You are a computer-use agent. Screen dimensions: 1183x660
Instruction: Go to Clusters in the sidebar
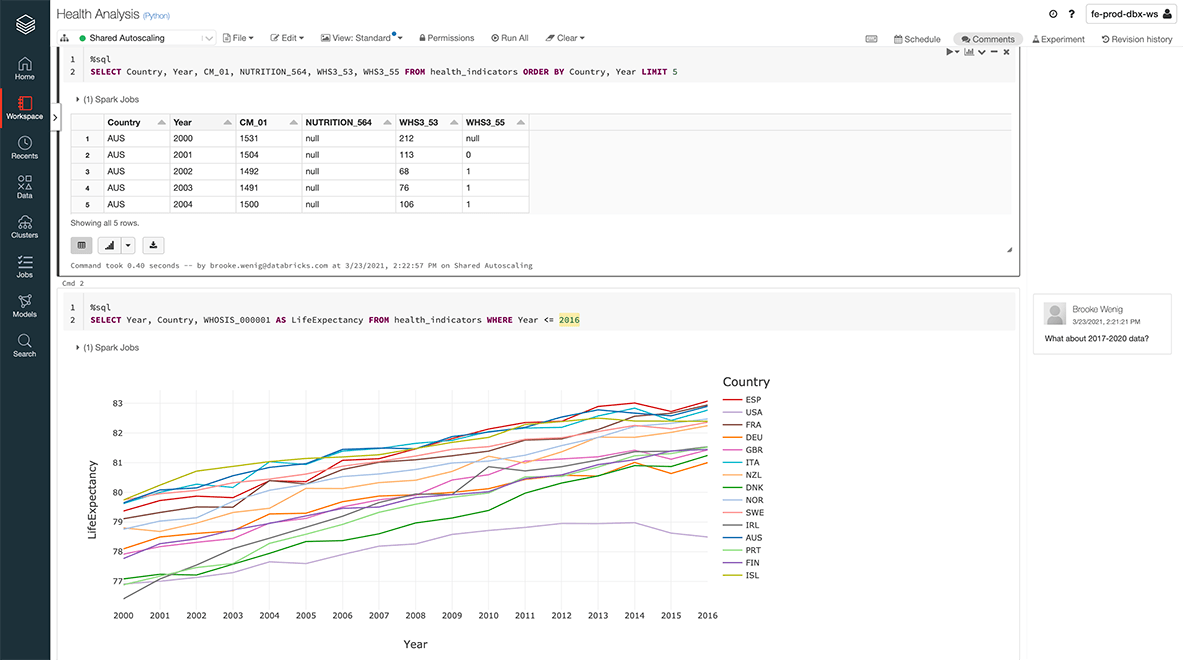[24, 227]
